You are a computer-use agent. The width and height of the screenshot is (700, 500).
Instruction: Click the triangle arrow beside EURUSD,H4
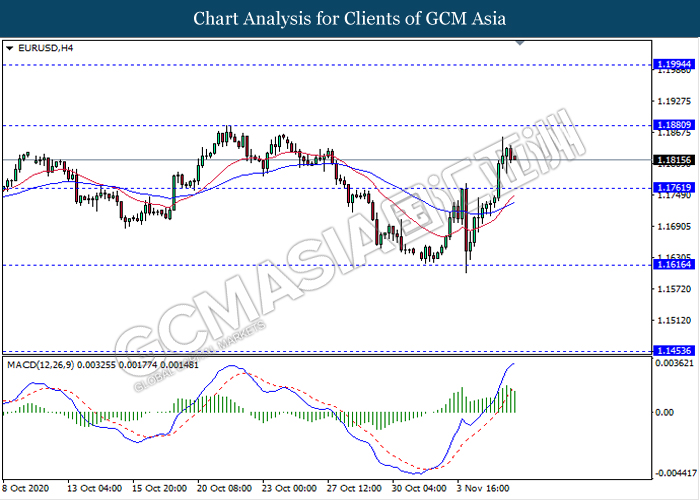tap(10, 48)
